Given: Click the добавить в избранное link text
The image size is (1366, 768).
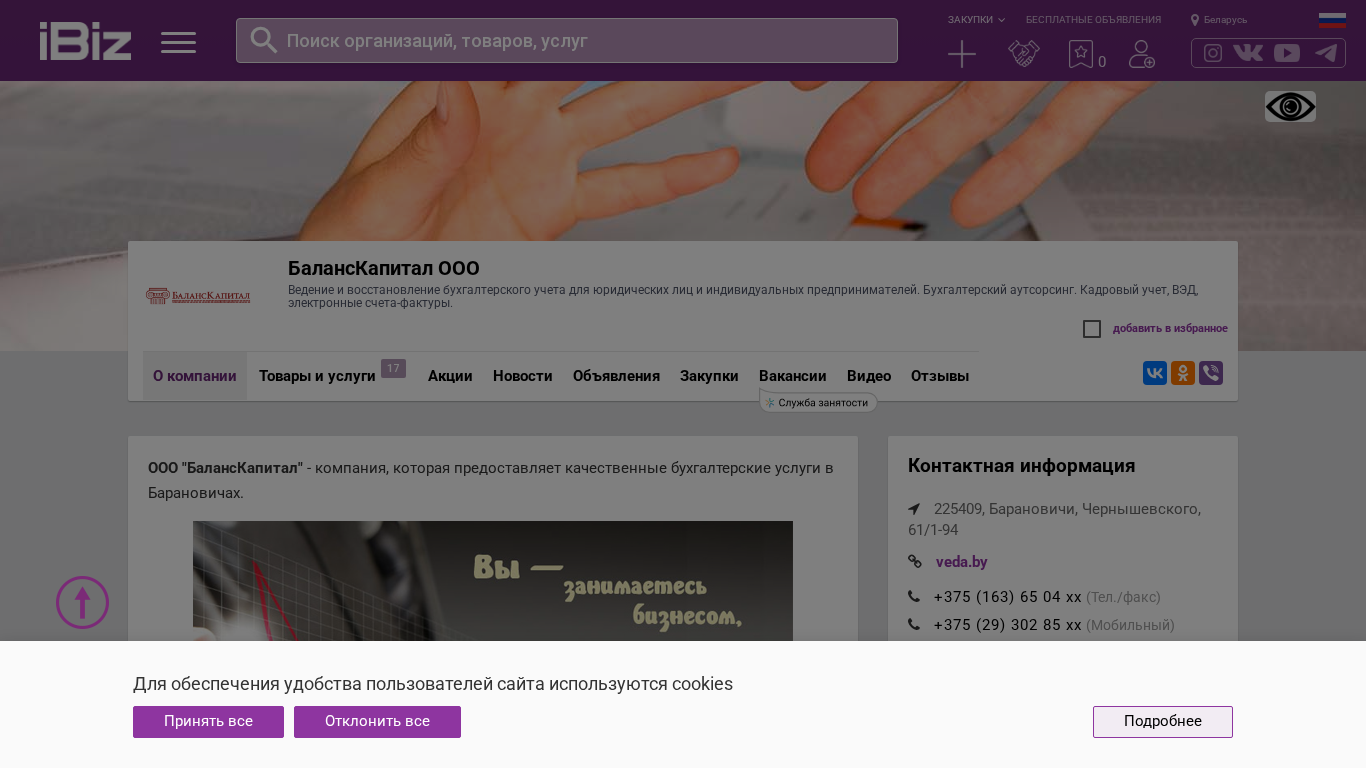Looking at the screenshot, I should click(x=1170, y=329).
